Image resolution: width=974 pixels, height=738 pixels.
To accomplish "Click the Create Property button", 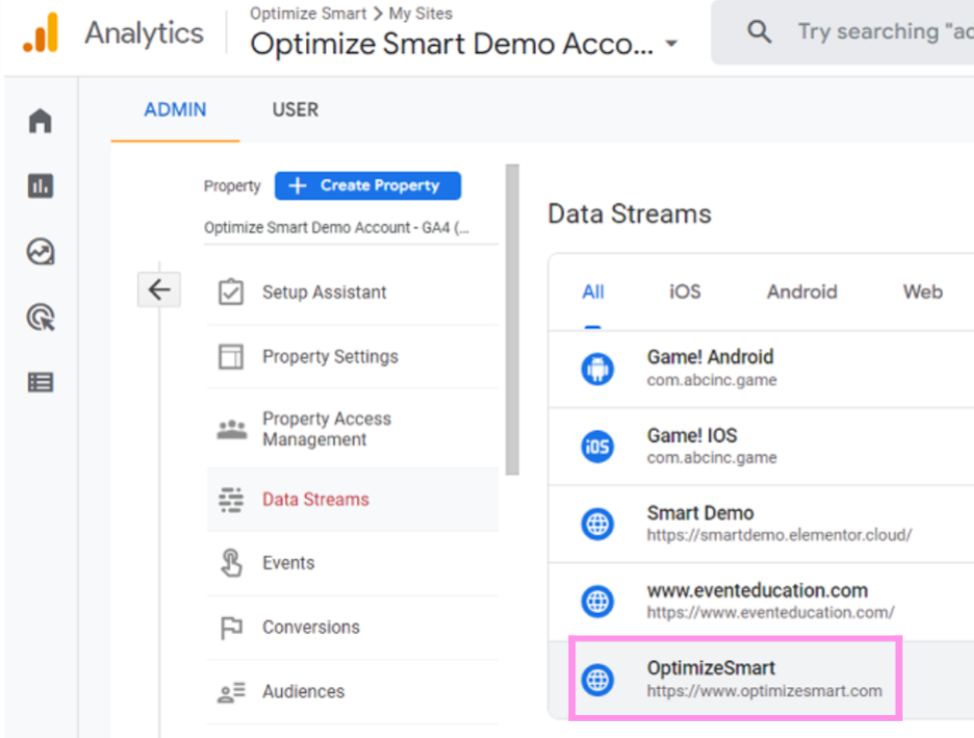I will coord(368,186).
